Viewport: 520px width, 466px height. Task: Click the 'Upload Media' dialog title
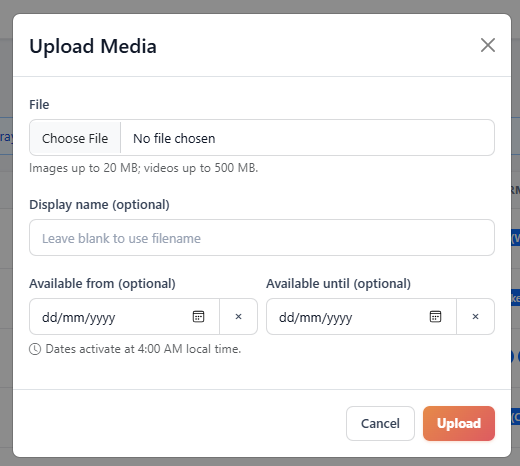point(93,46)
